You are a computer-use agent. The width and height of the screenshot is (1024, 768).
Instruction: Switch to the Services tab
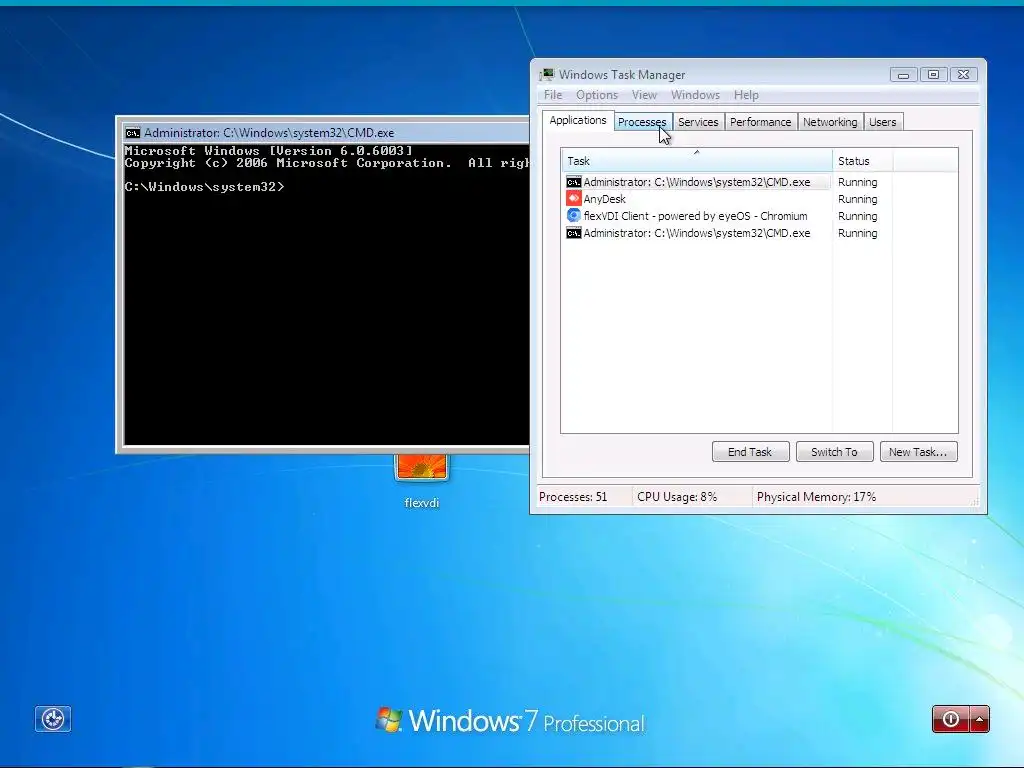pyautogui.click(x=698, y=122)
